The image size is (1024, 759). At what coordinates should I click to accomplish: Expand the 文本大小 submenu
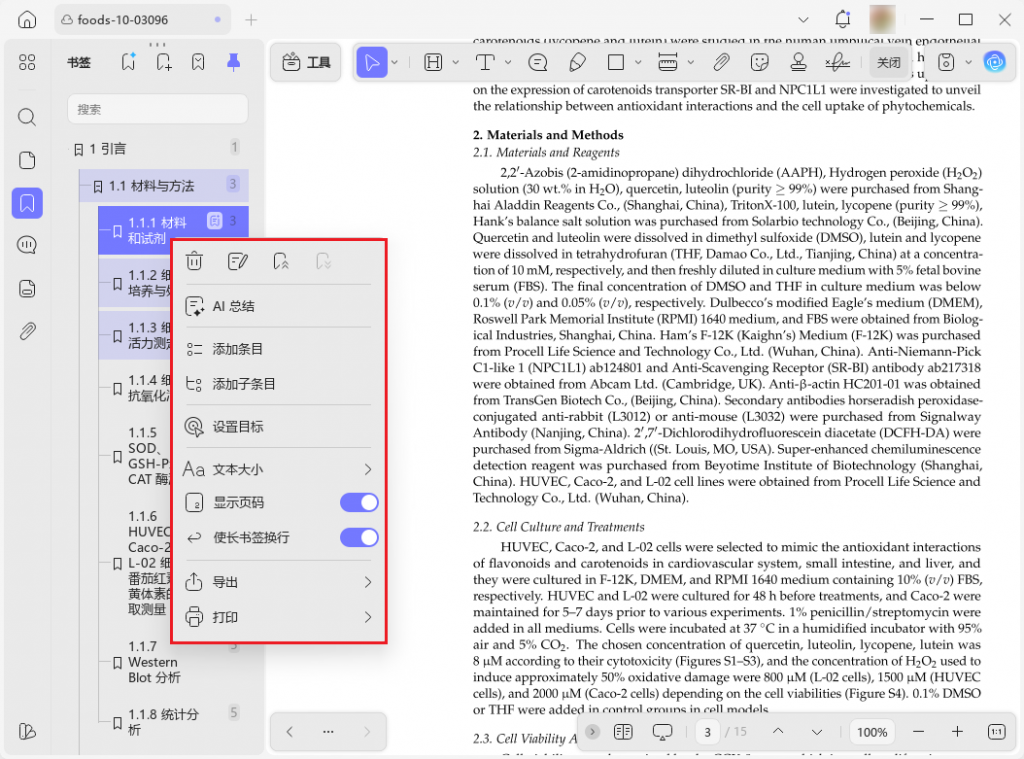pyautogui.click(x=367, y=469)
